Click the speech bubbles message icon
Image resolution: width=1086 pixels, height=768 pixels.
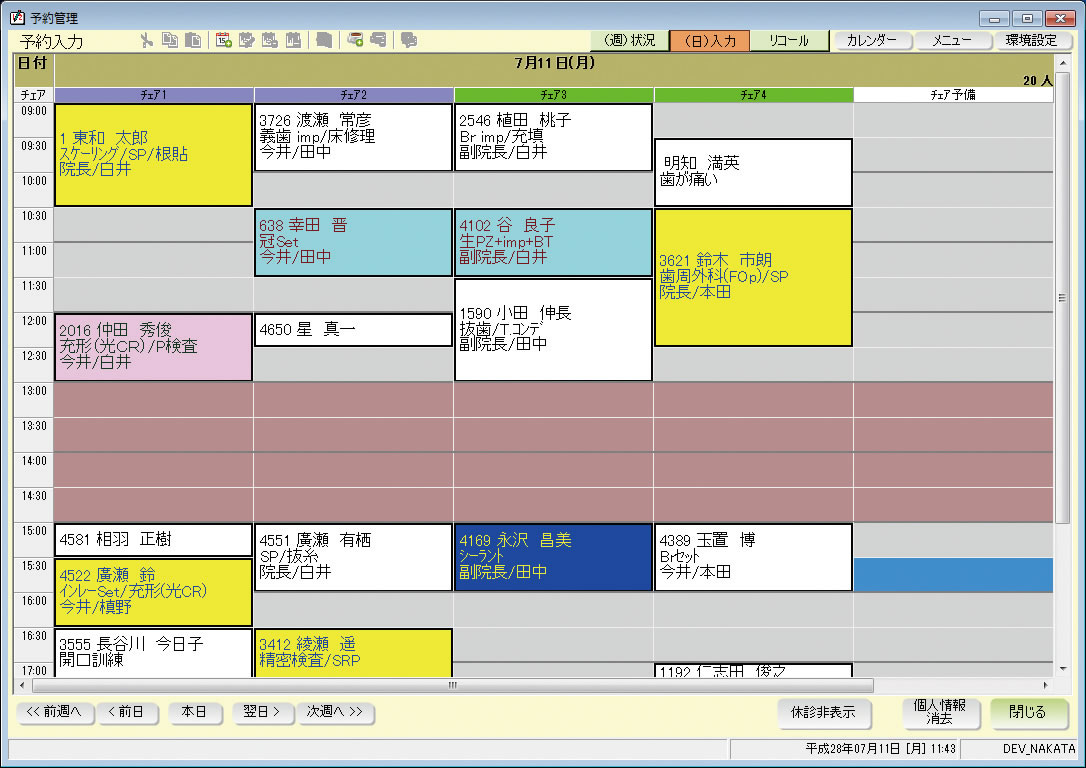(x=409, y=41)
